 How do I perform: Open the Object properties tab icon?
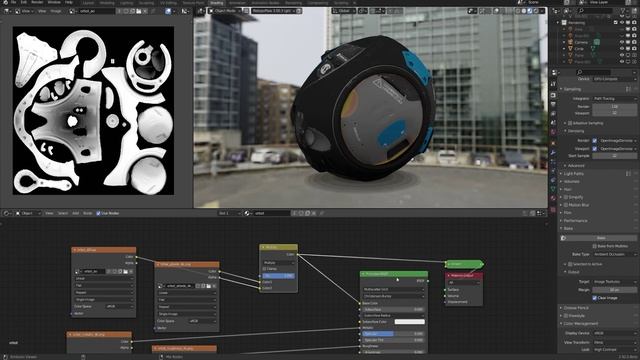tap(553, 143)
